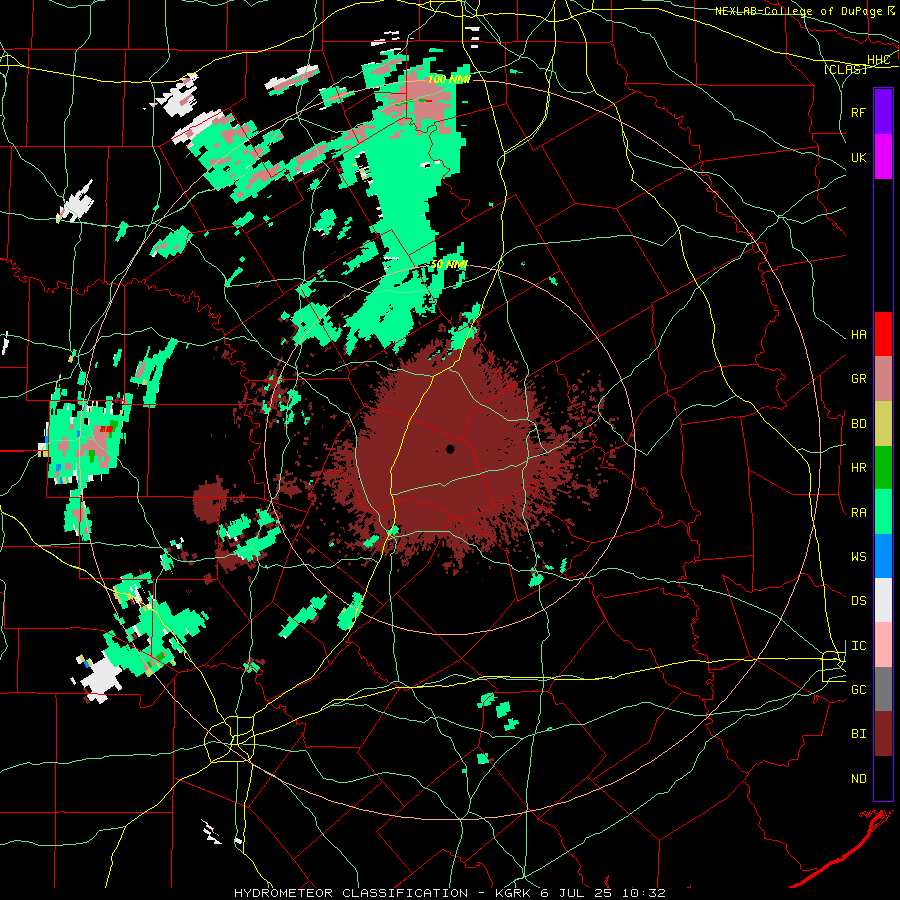The image size is (900, 900).
Task: Click the [CLAS] label
Action: pyautogui.click(x=845, y=69)
